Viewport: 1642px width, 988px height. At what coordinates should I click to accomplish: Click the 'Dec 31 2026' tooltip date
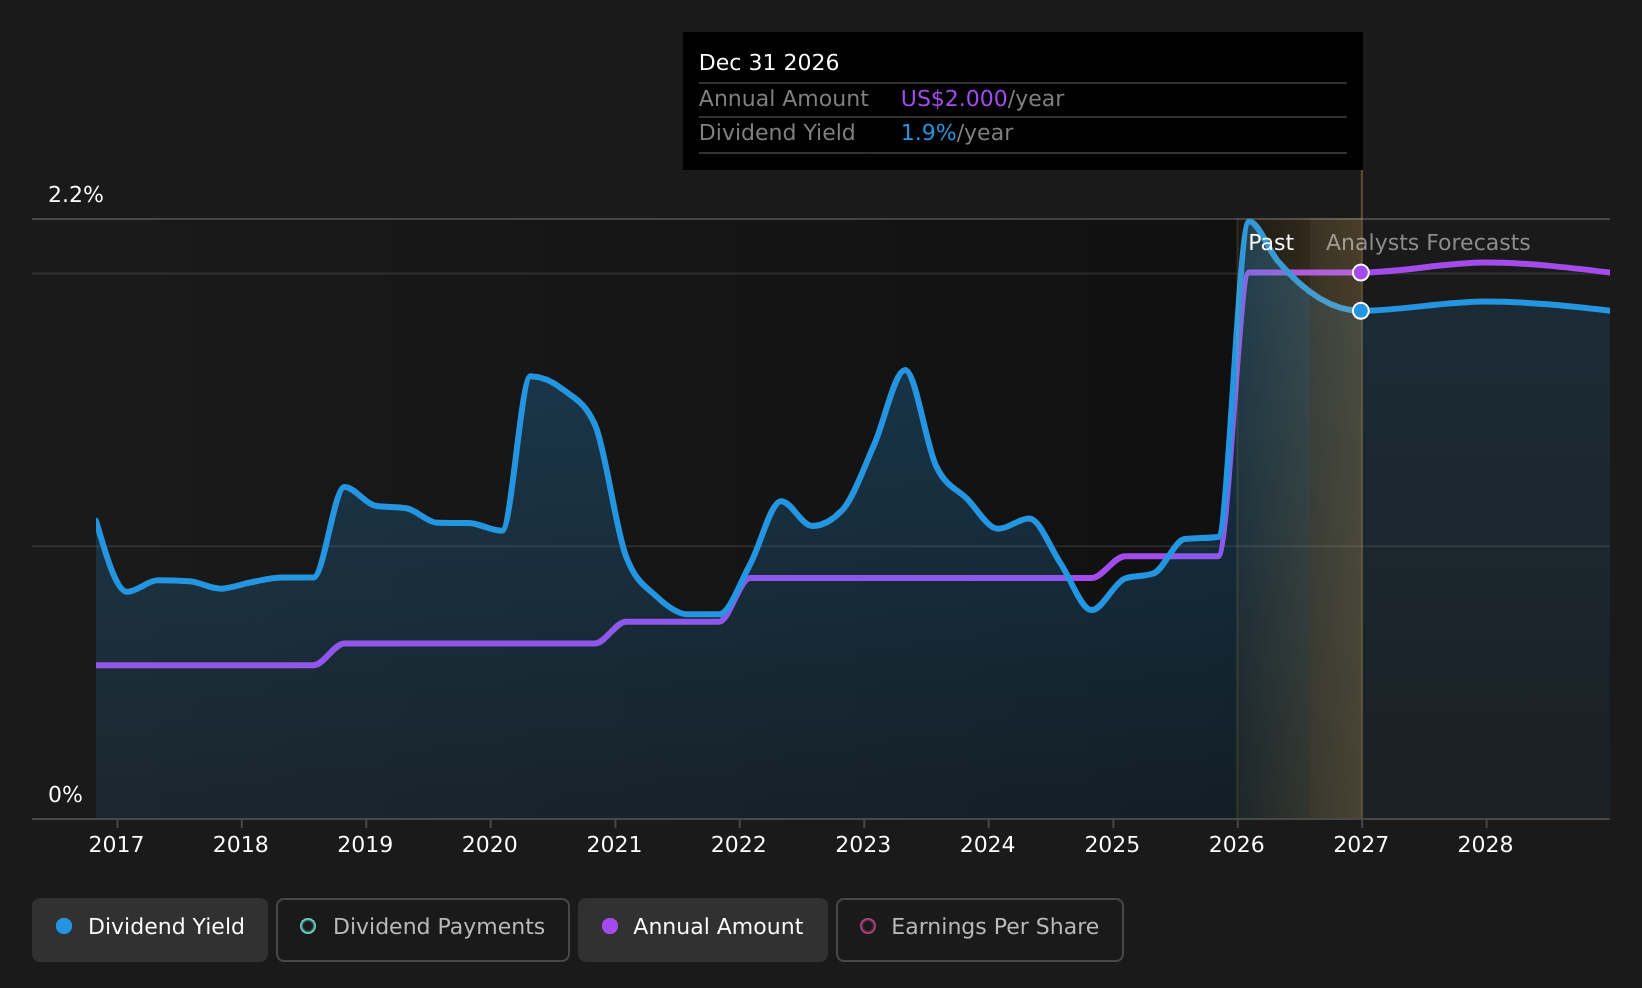pyautogui.click(x=769, y=63)
